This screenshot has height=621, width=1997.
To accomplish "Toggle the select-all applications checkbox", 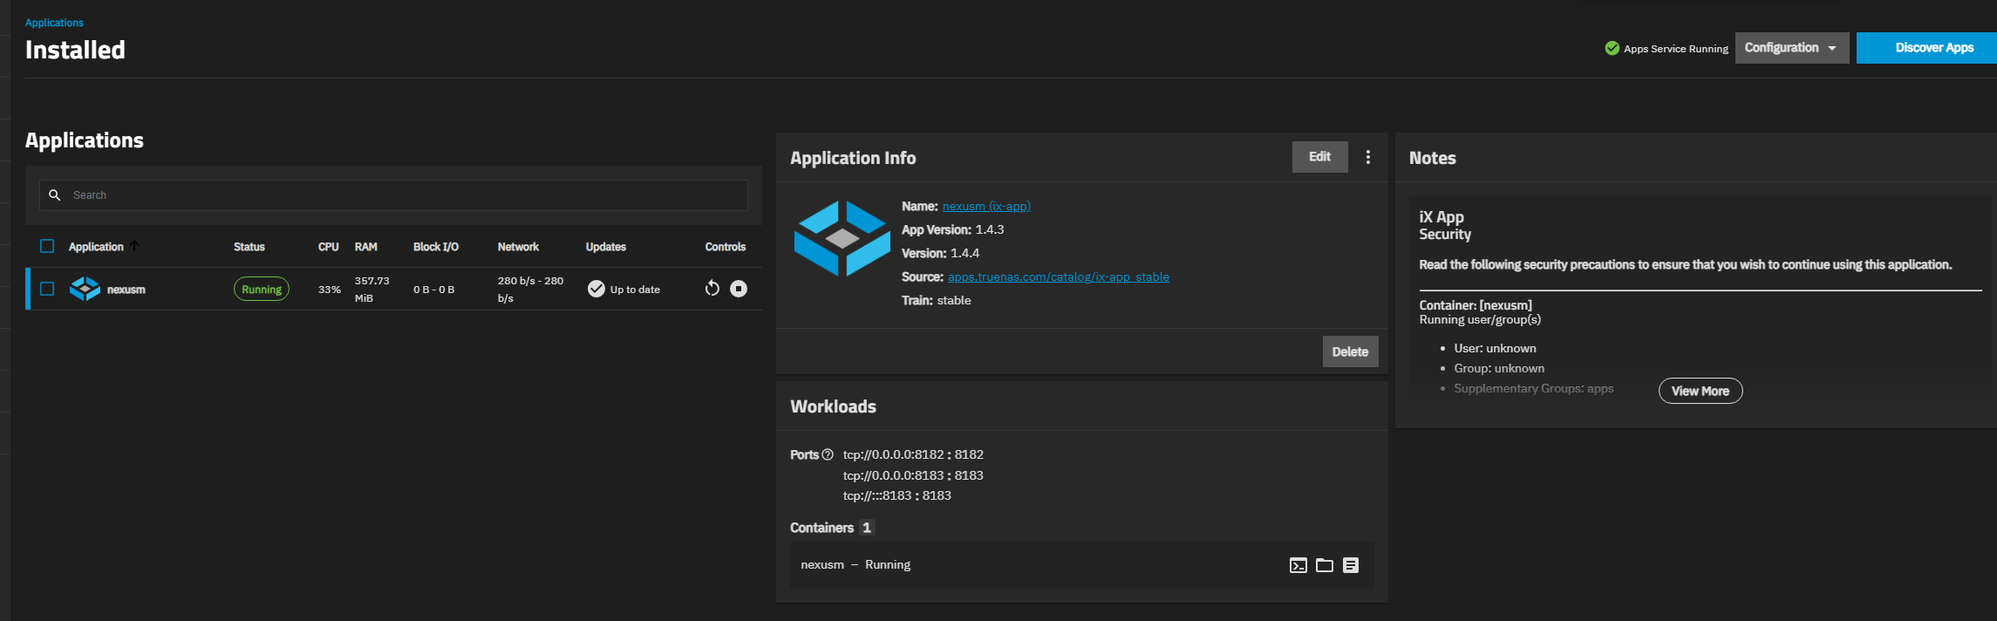I will (x=47, y=246).
